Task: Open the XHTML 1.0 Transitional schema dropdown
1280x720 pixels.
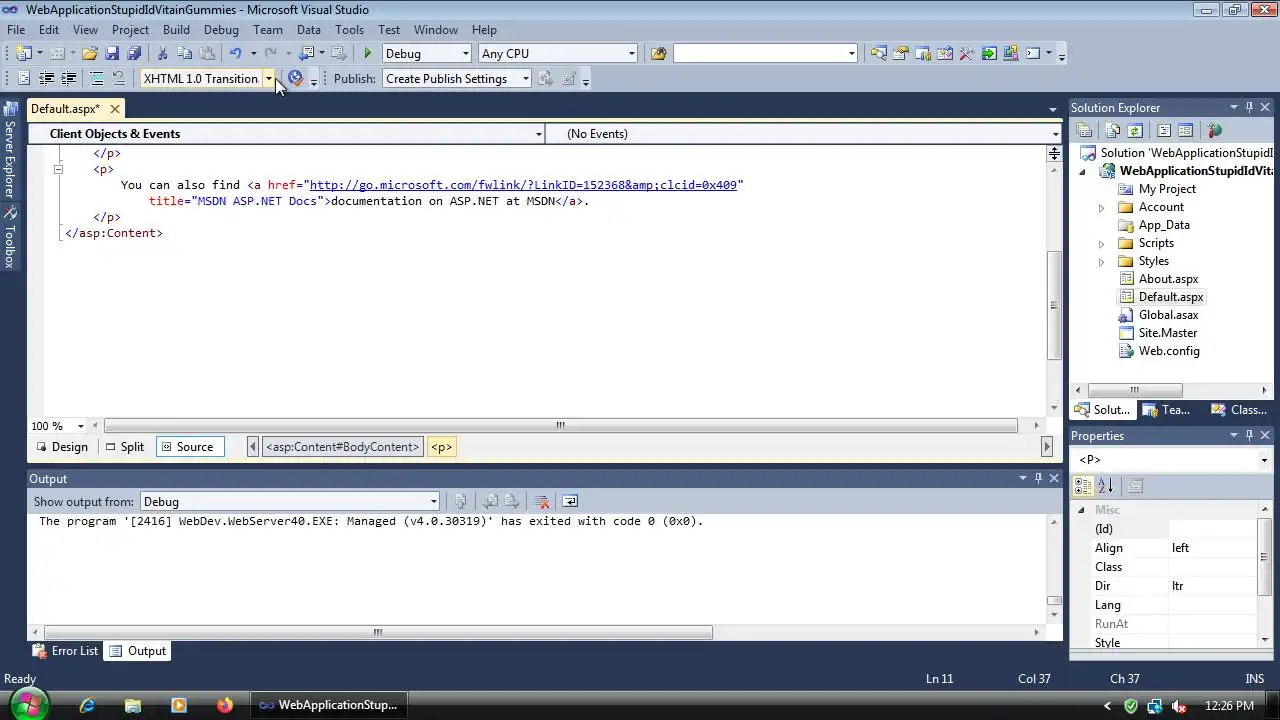Action: [268, 79]
